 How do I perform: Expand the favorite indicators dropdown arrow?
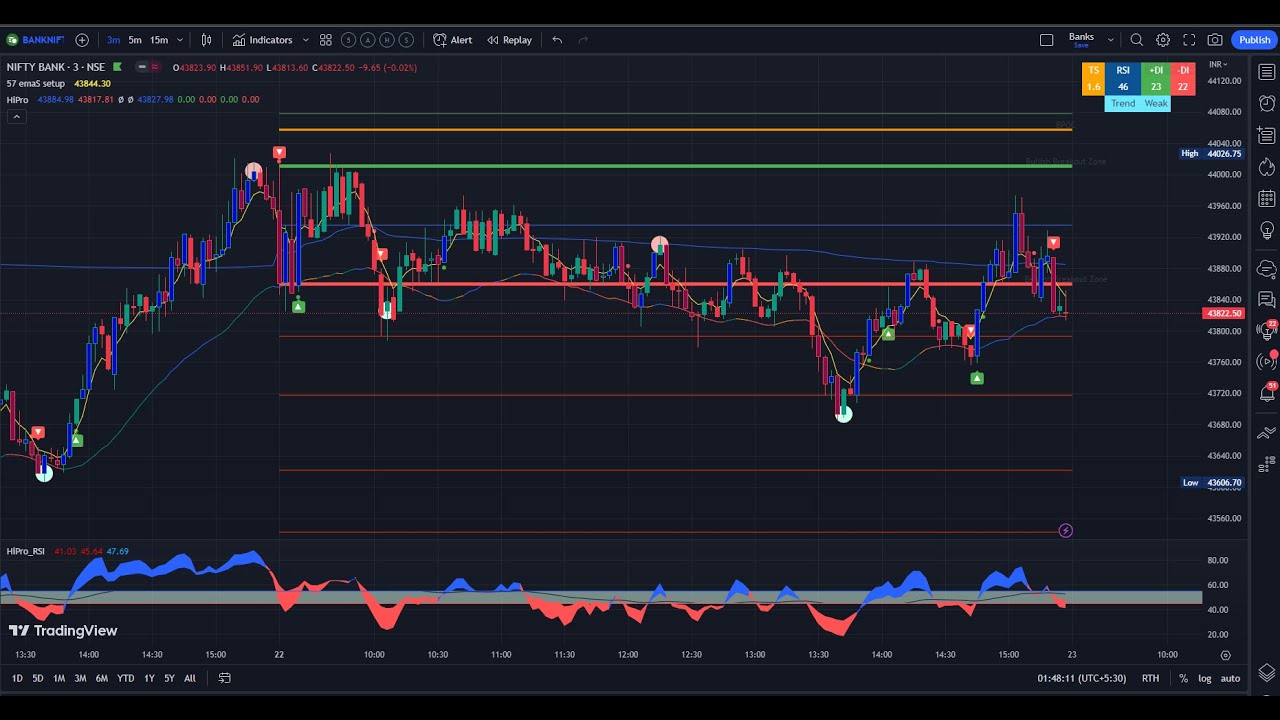point(305,40)
